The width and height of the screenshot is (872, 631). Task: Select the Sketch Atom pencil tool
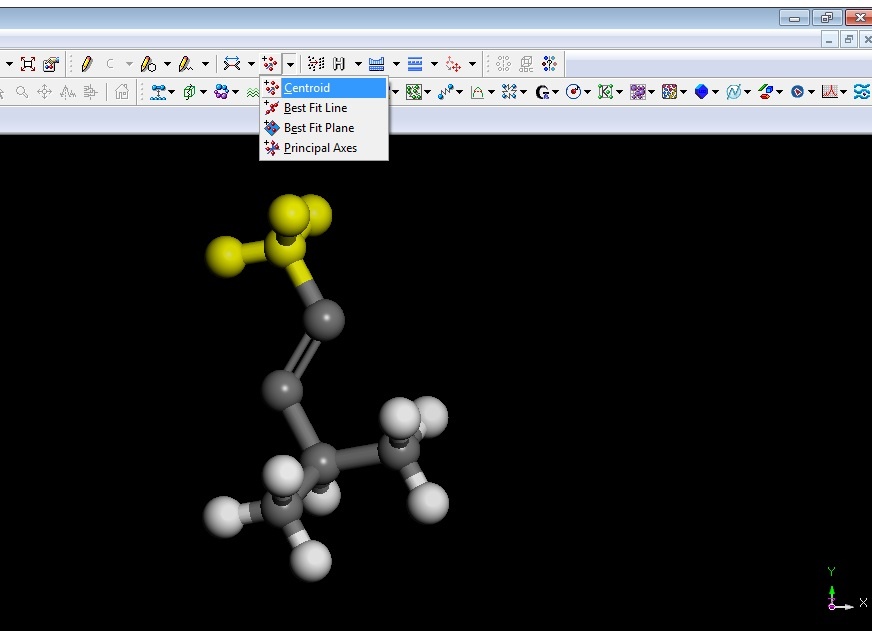click(87, 64)
